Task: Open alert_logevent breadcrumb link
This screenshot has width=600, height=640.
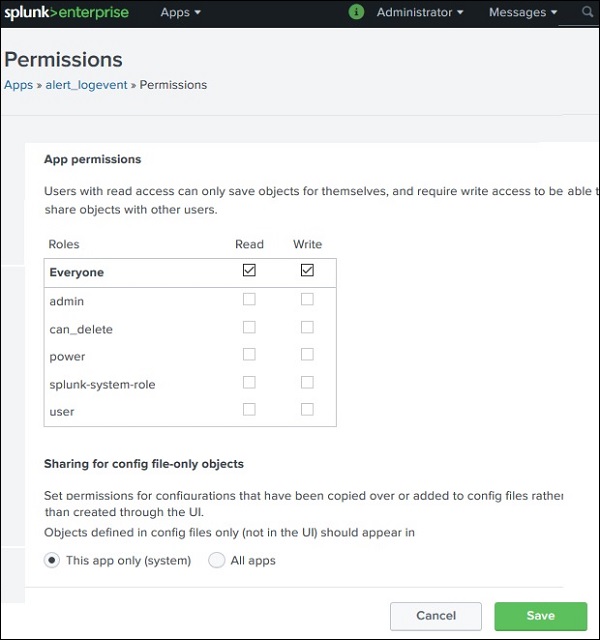Action: coord(86,85)
